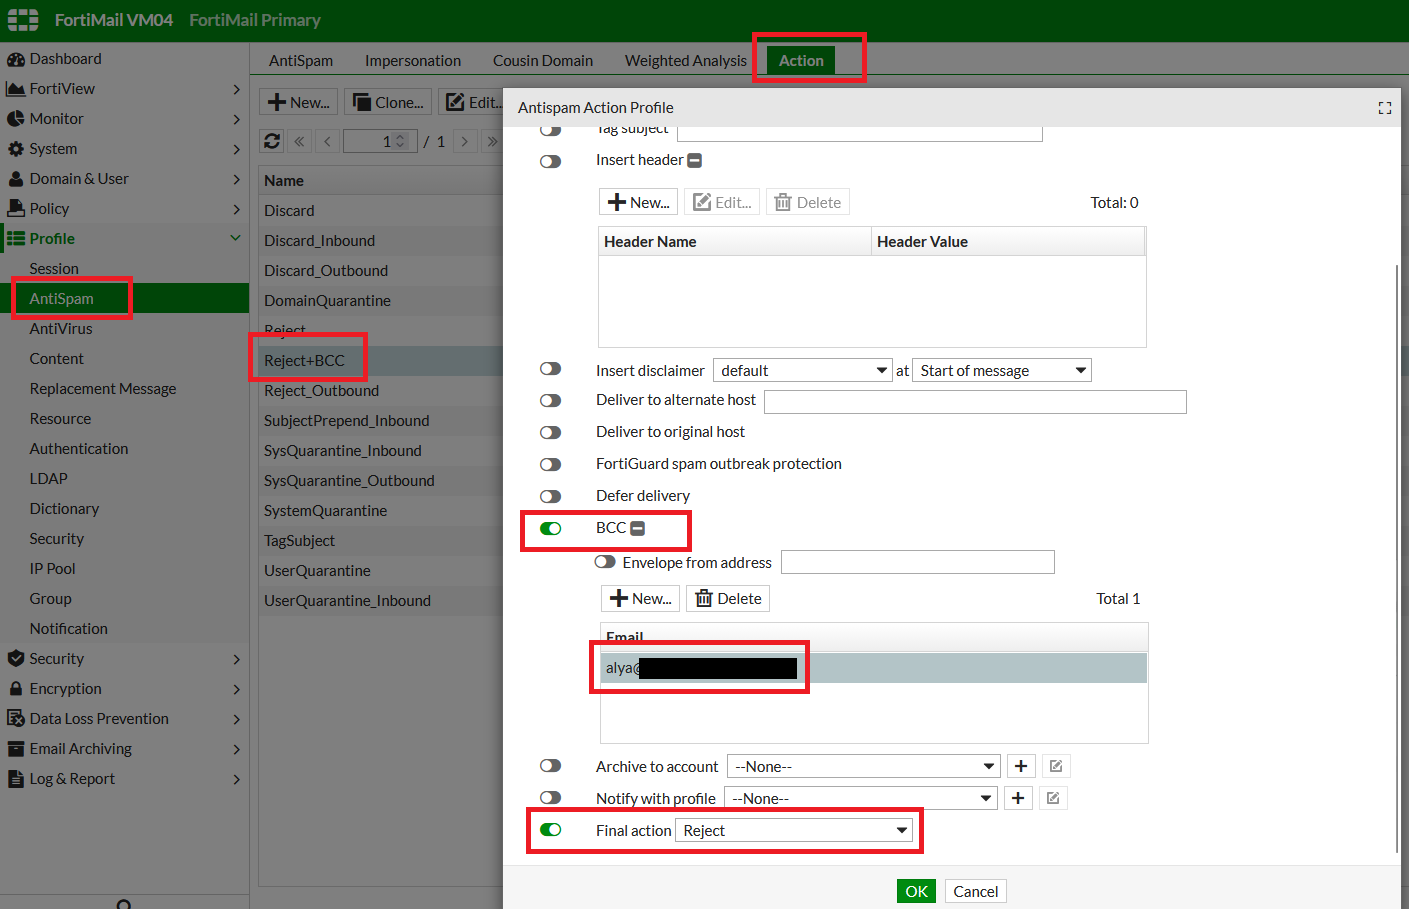Image resolution: width=1409 pixels, height=909 pixels.
Task: Click the Monitor pie chart icon
Action: point(15,119)
